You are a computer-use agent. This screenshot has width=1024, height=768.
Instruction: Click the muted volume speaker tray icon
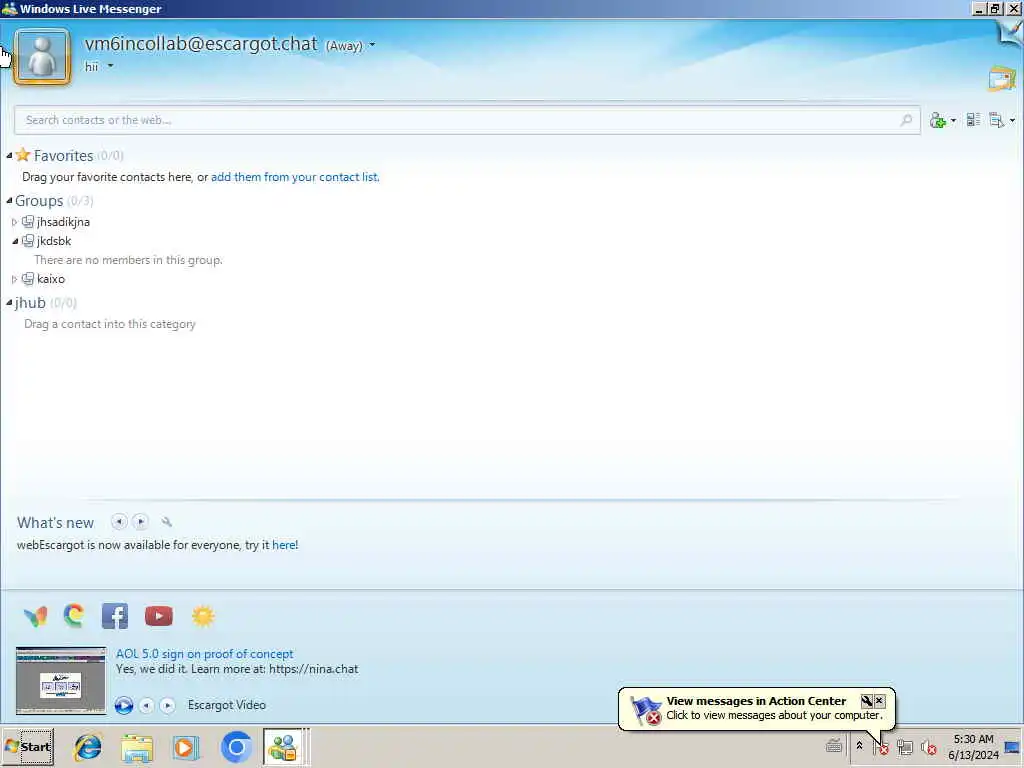click(929, 746)
